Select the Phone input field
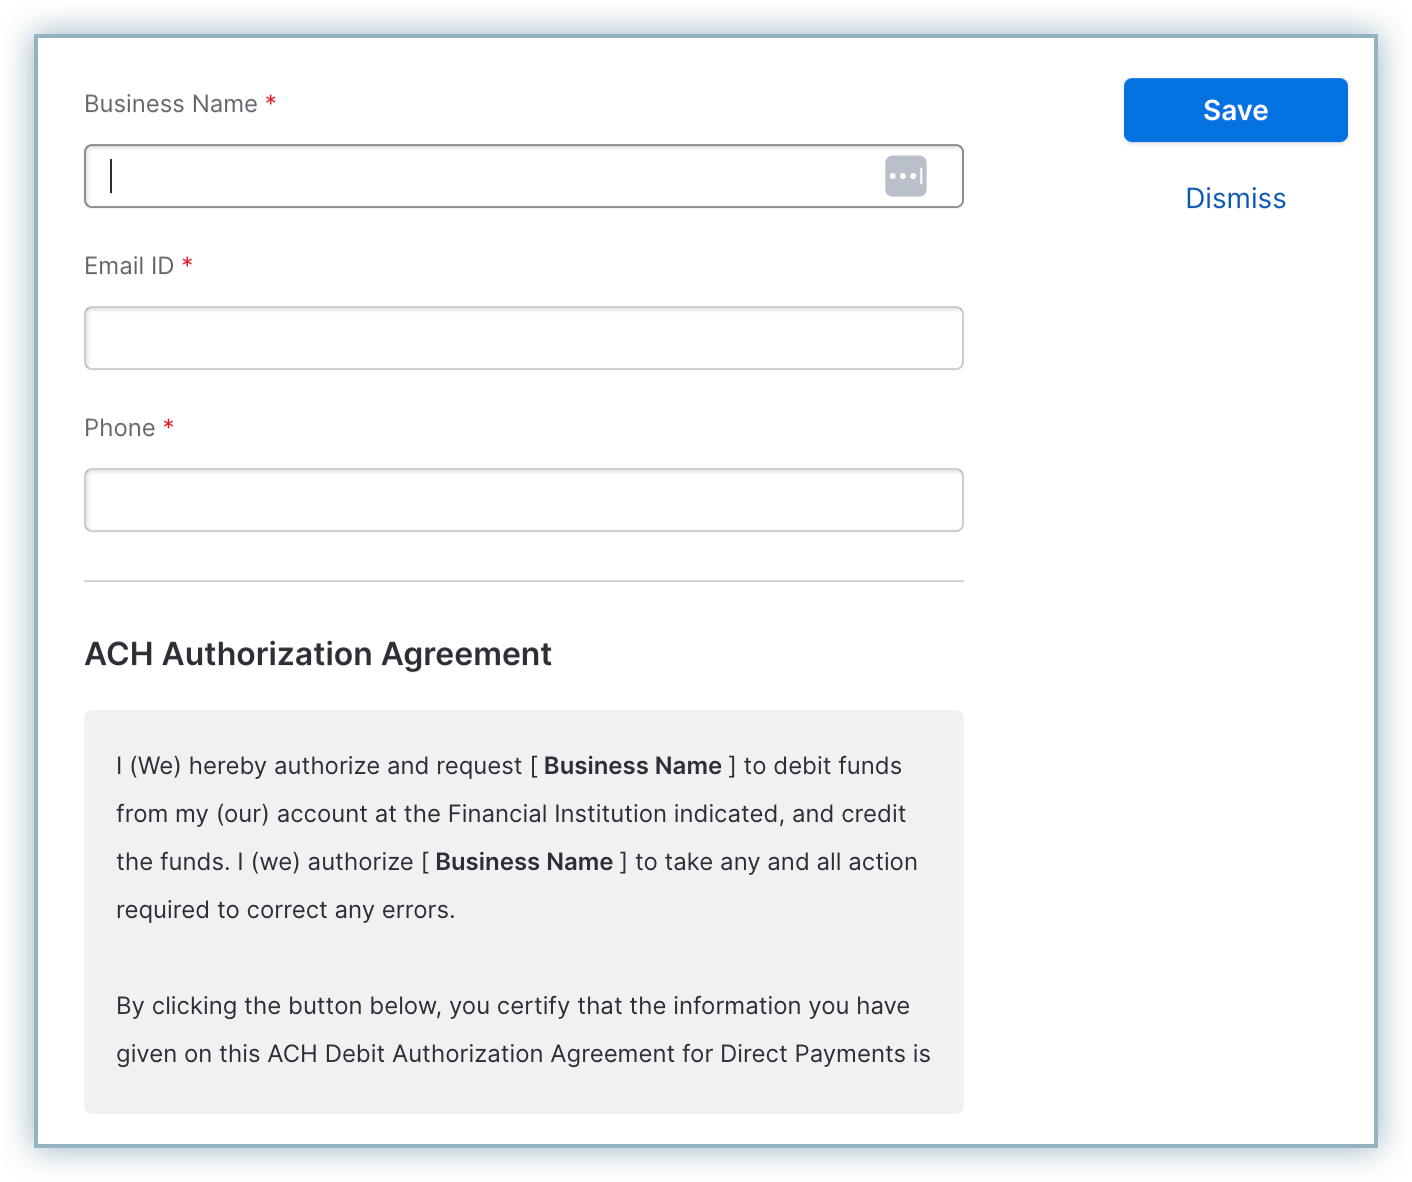This screenshot has width=1412, height=1182. (x=523, y=500)
